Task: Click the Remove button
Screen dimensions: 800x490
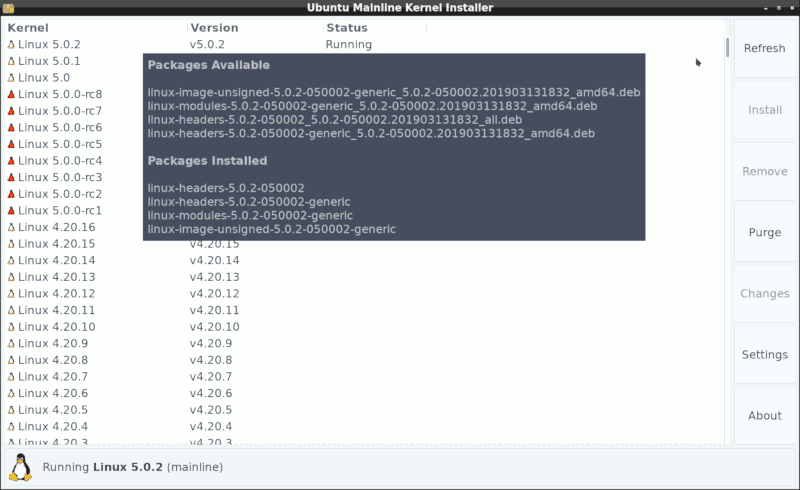Action: click(764, 171)
